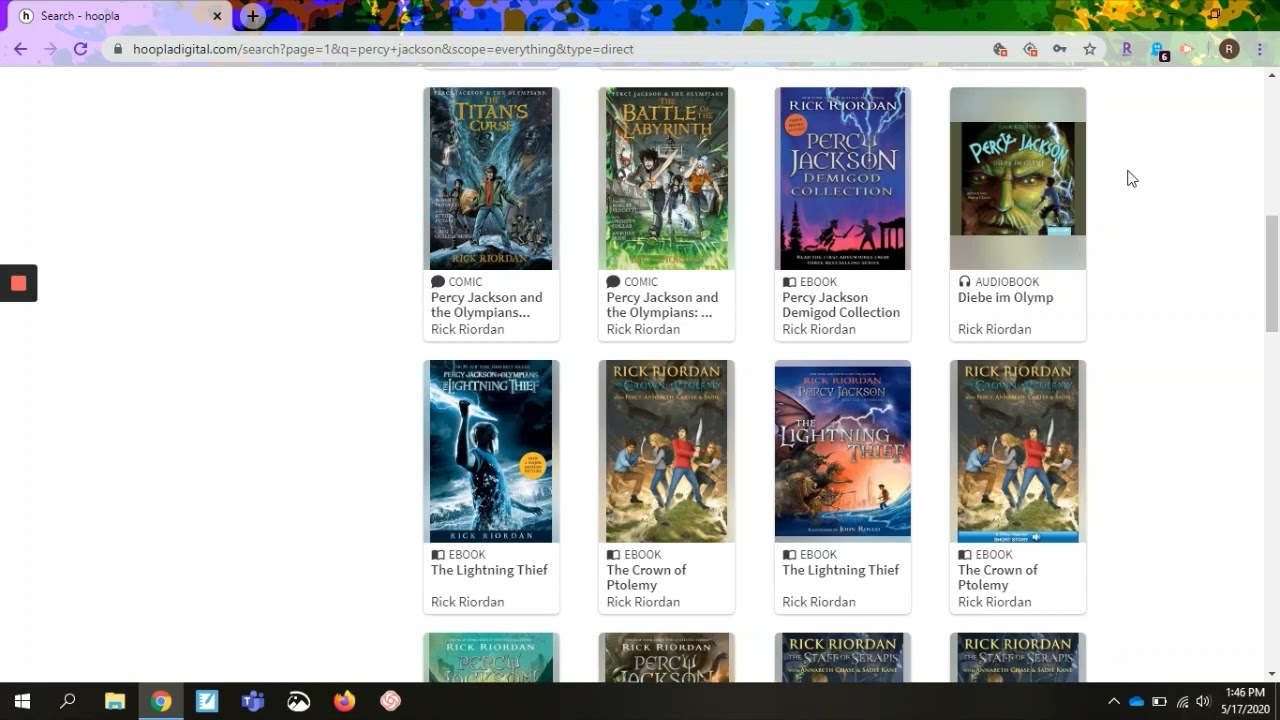Open the blue Lightning Thief ebook cover
Image resolution: width=1280 pixels, height=720 pixels.
pos(491,451)
